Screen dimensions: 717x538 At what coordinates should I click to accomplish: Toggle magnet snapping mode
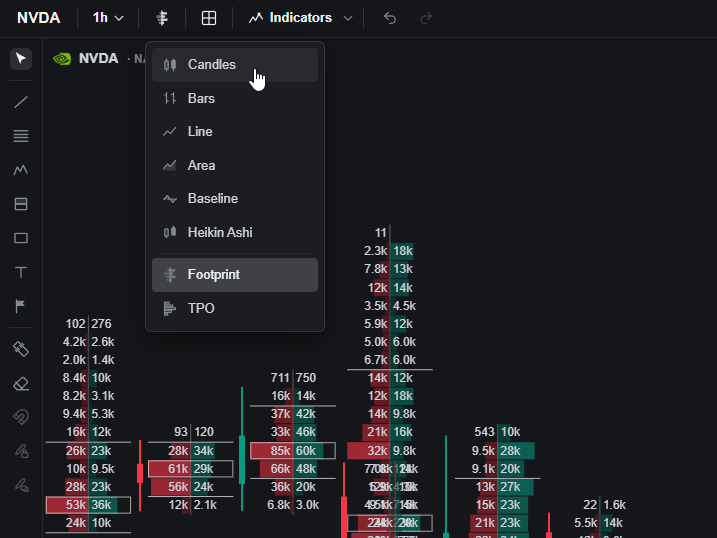(x=21, y=417)
